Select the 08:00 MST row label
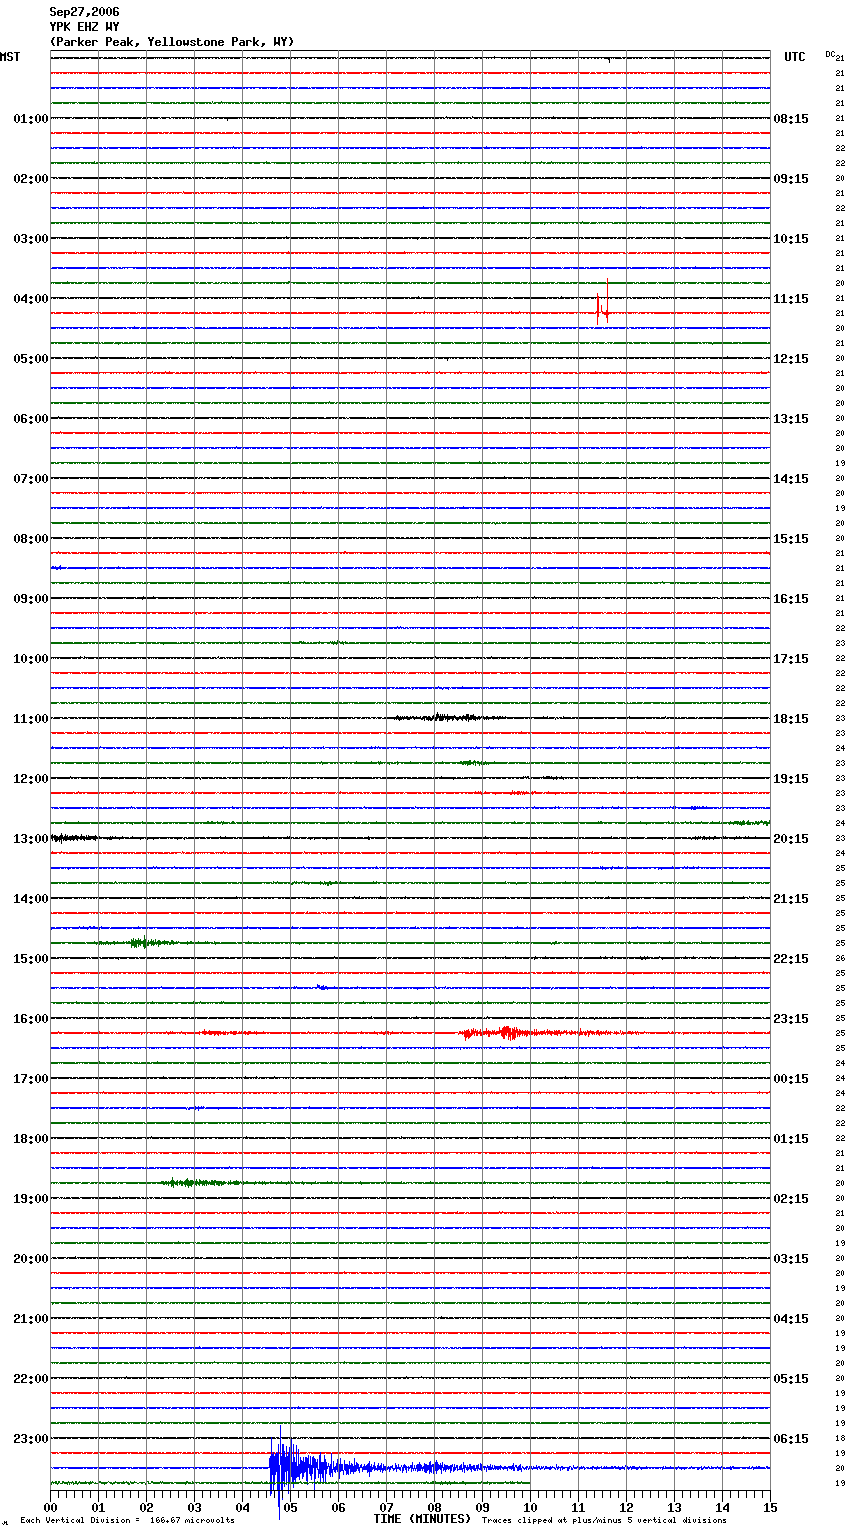850x1534 pixels. click(x=31, y=539)
